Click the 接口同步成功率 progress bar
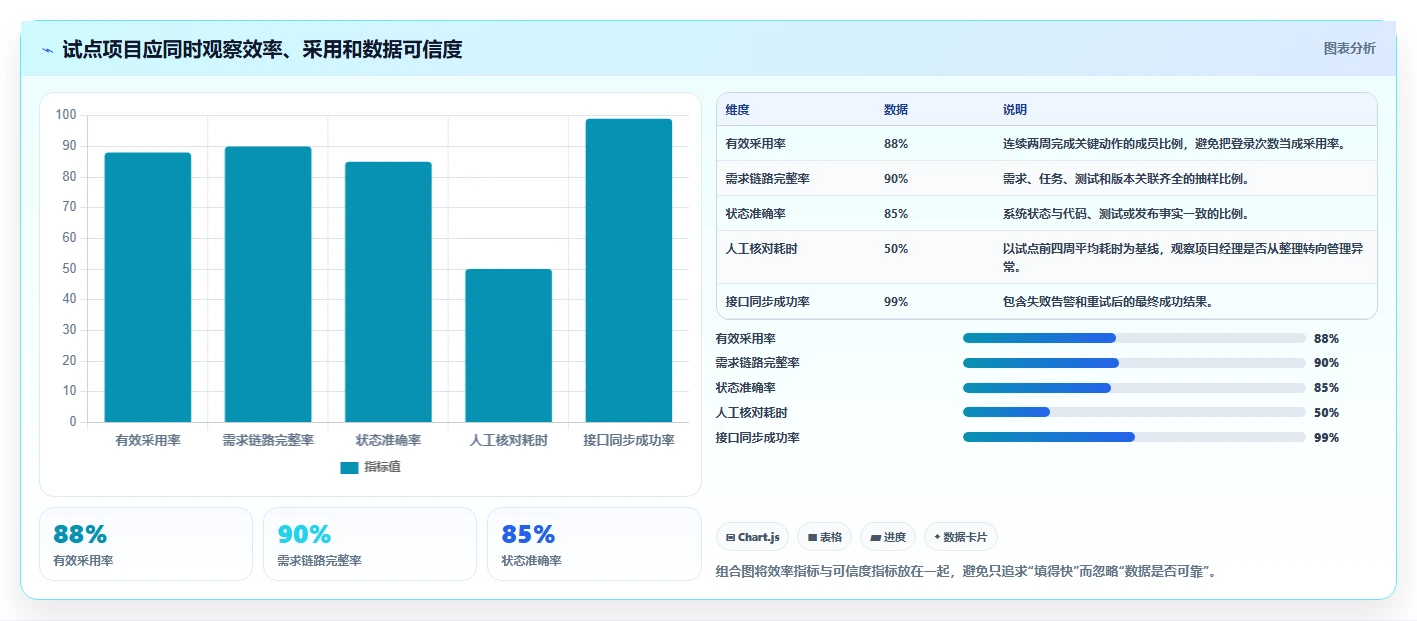The height and width of the screenshot is (621, 1417). 1134,437
